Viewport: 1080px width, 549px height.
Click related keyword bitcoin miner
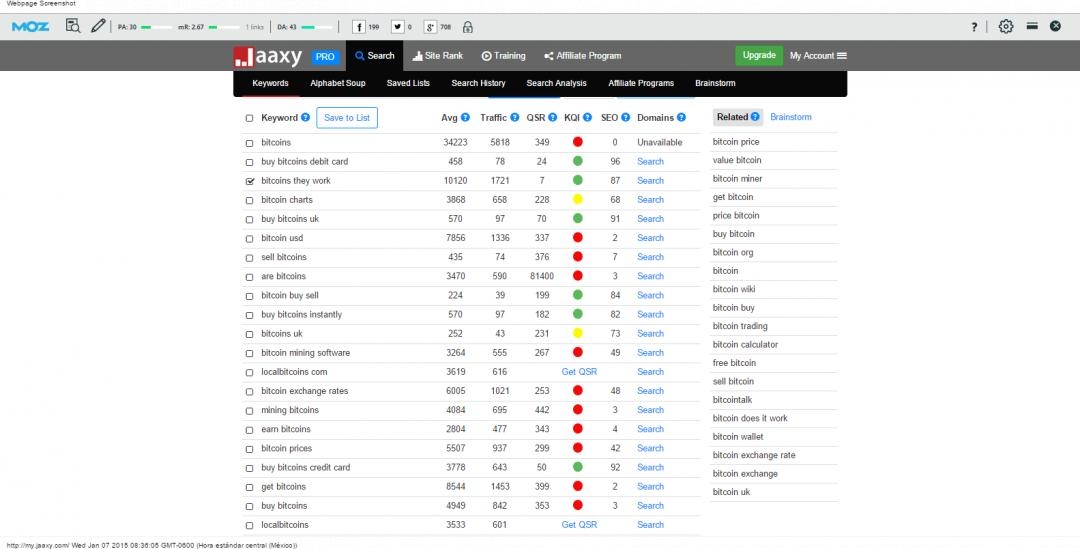[x=738, y=179]
